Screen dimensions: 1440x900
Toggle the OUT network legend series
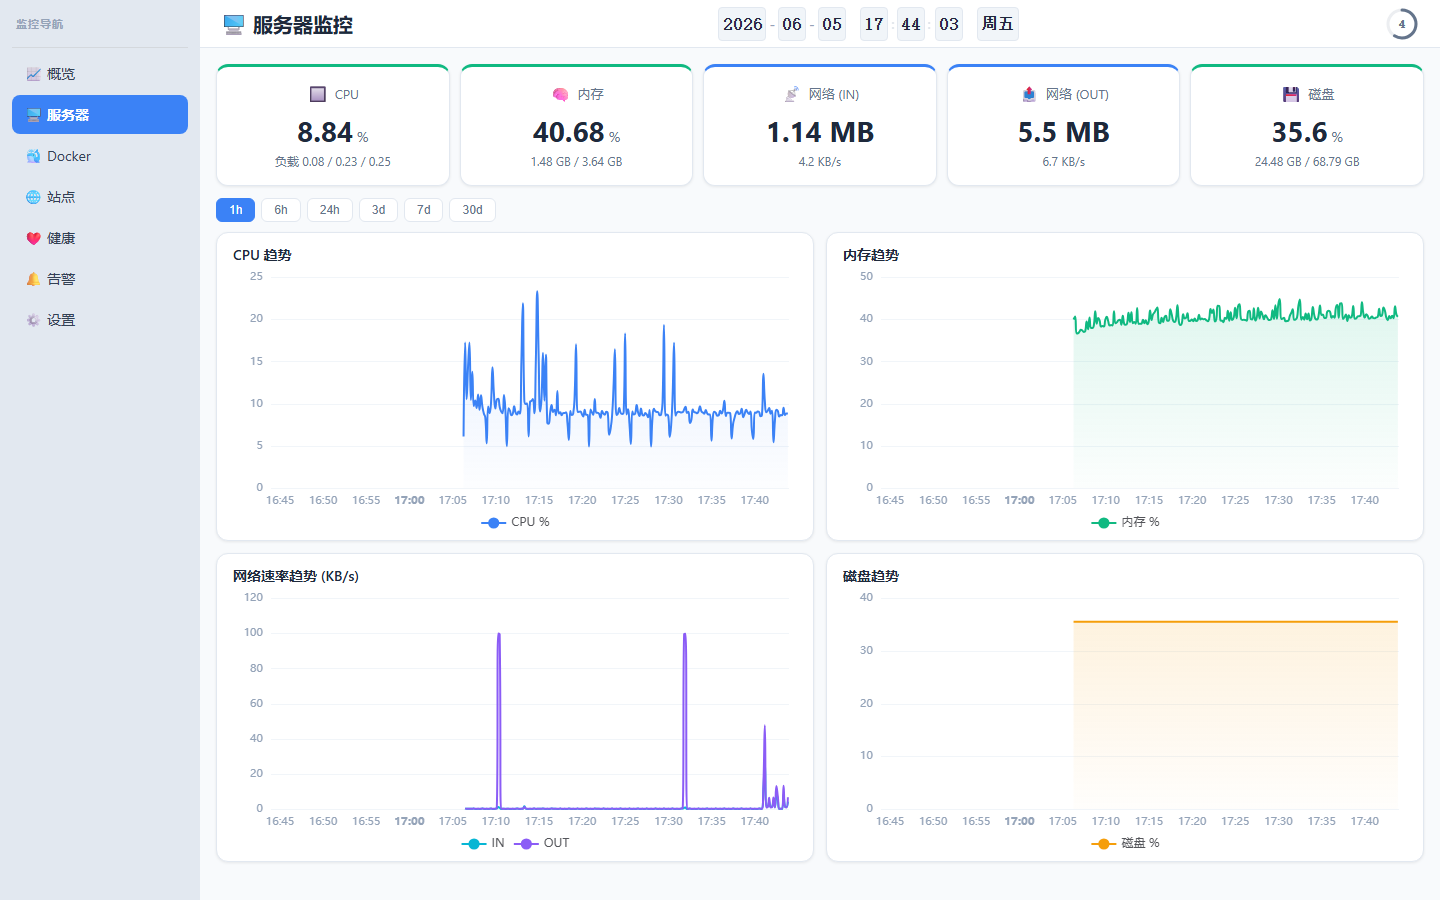542,843
